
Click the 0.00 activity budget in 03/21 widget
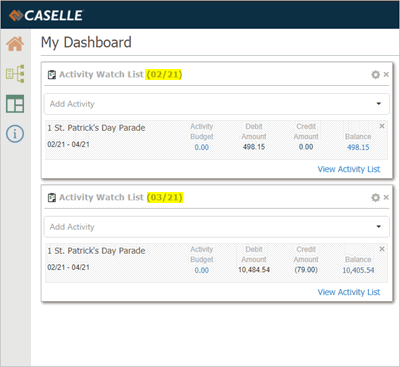pyautogui.click(x=202, y=270)
